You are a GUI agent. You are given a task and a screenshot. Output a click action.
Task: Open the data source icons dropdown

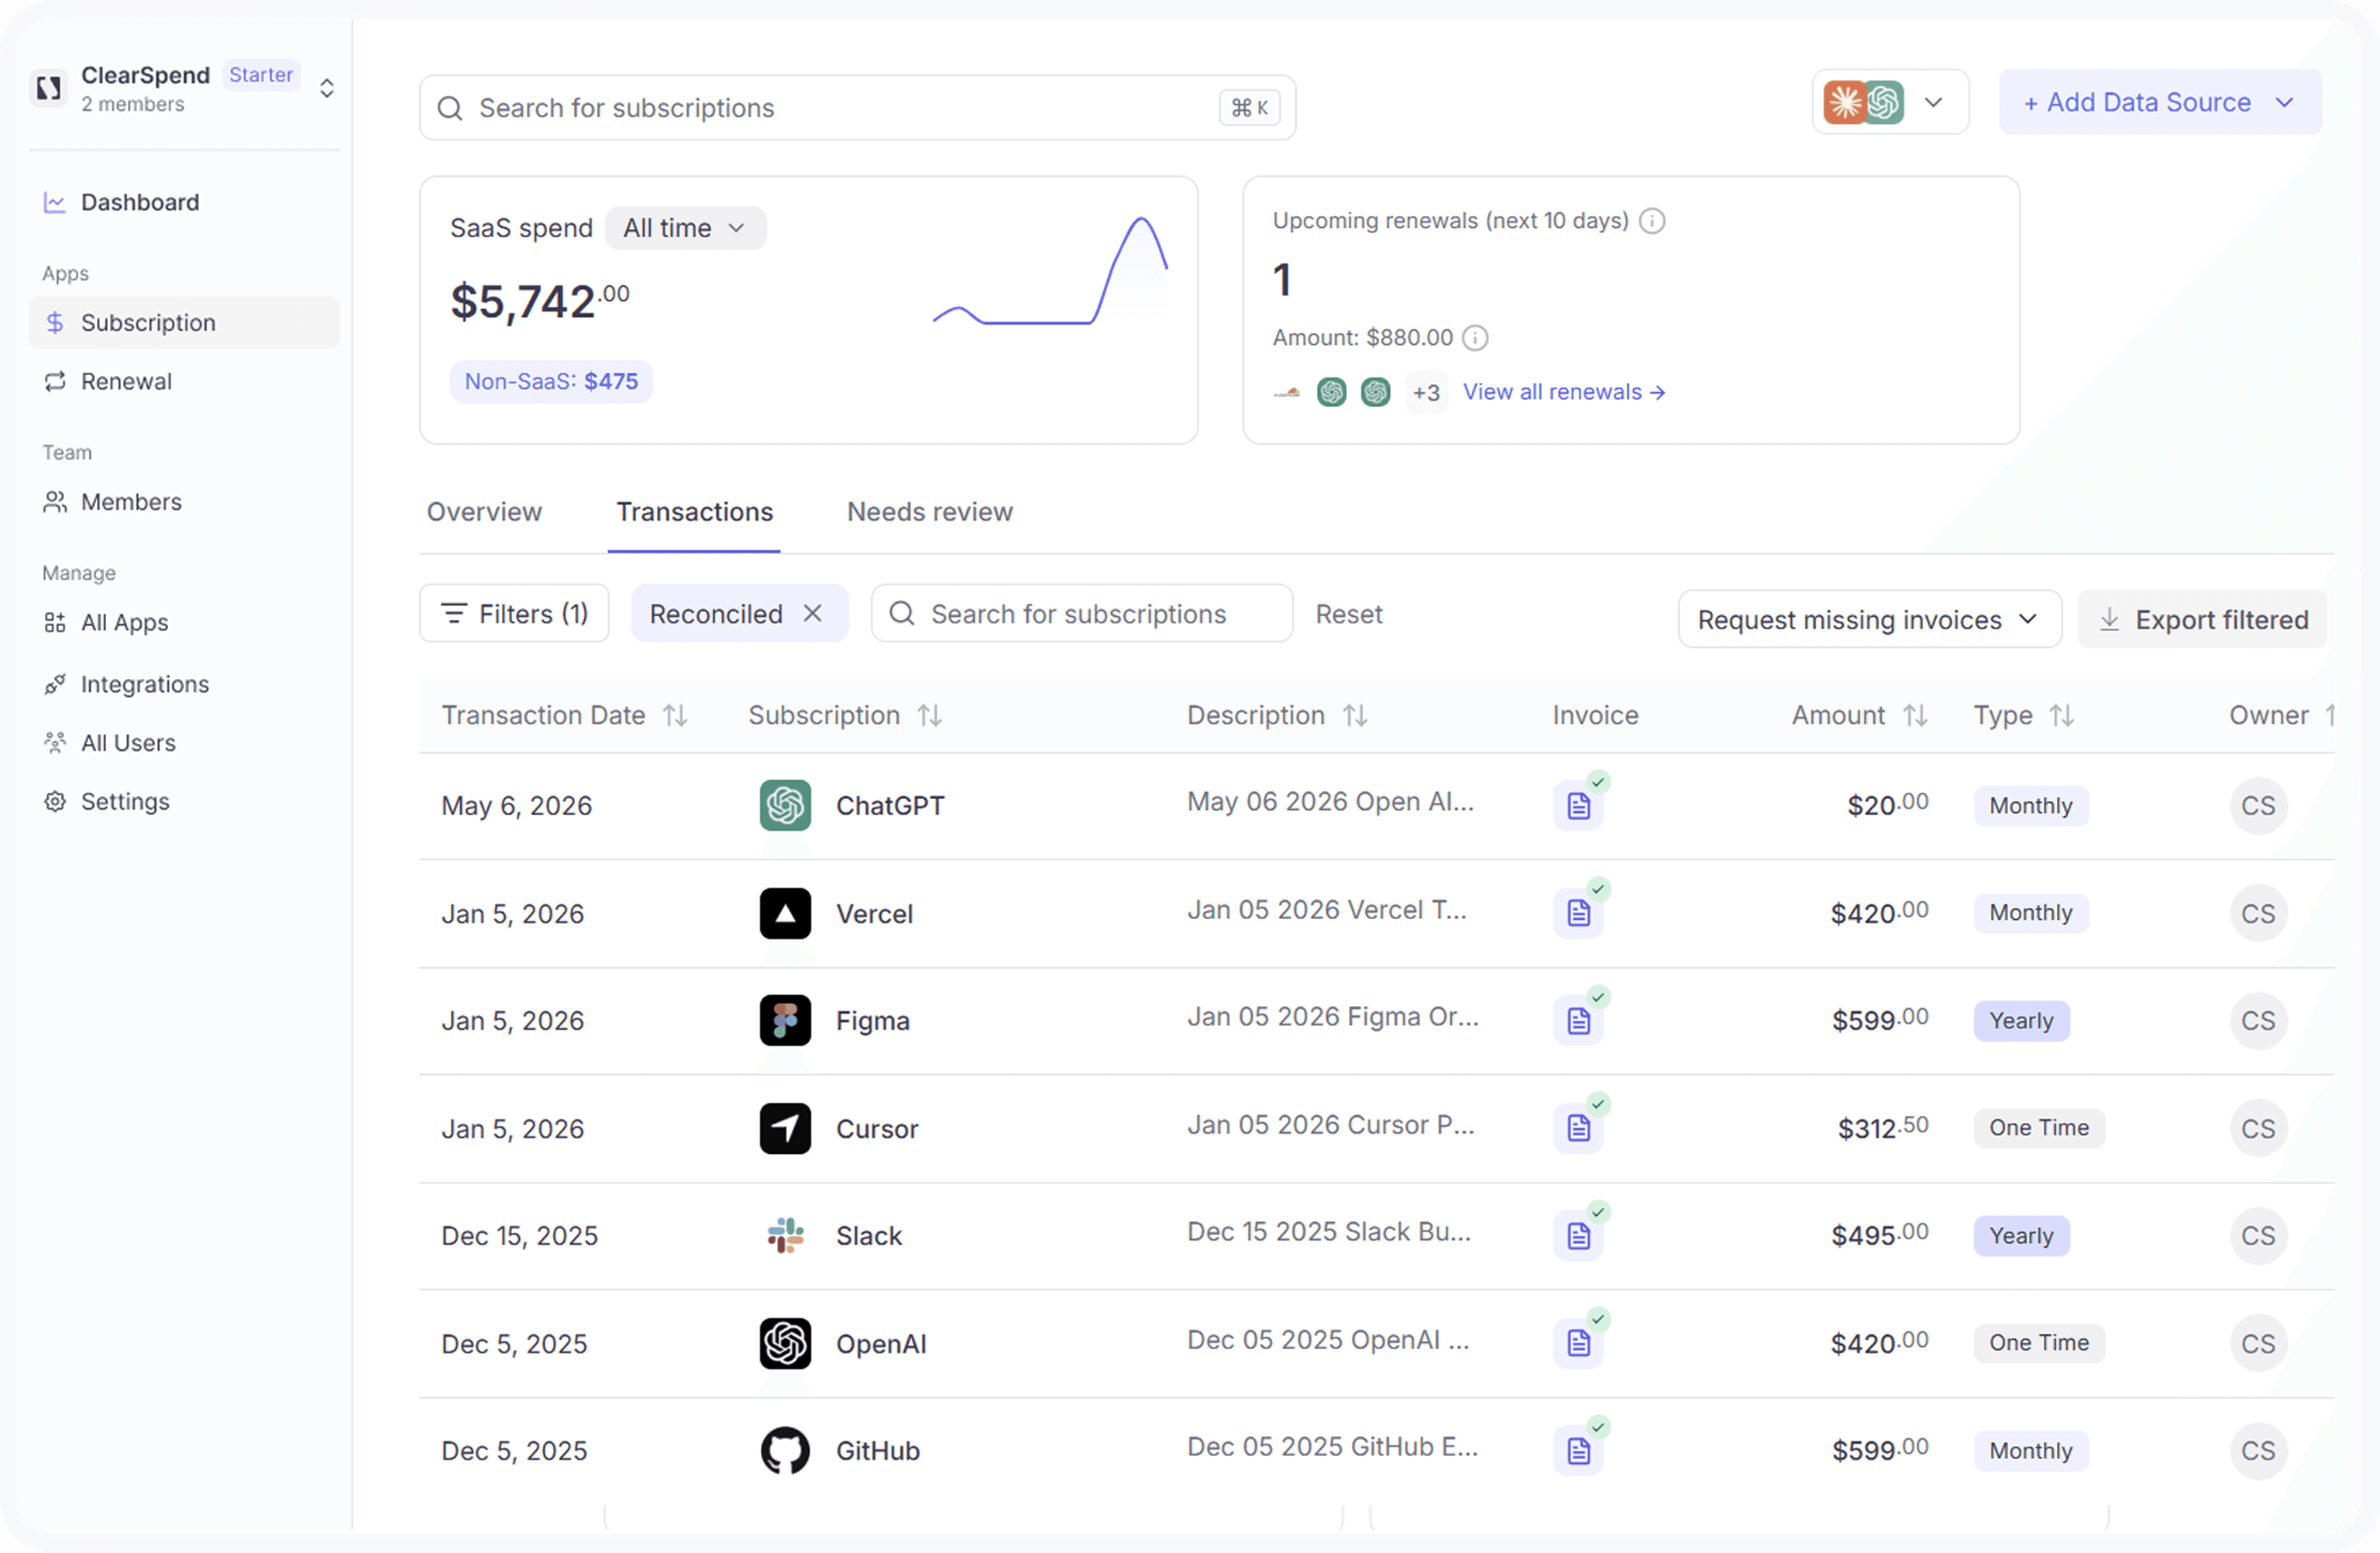coord(1890,102)
